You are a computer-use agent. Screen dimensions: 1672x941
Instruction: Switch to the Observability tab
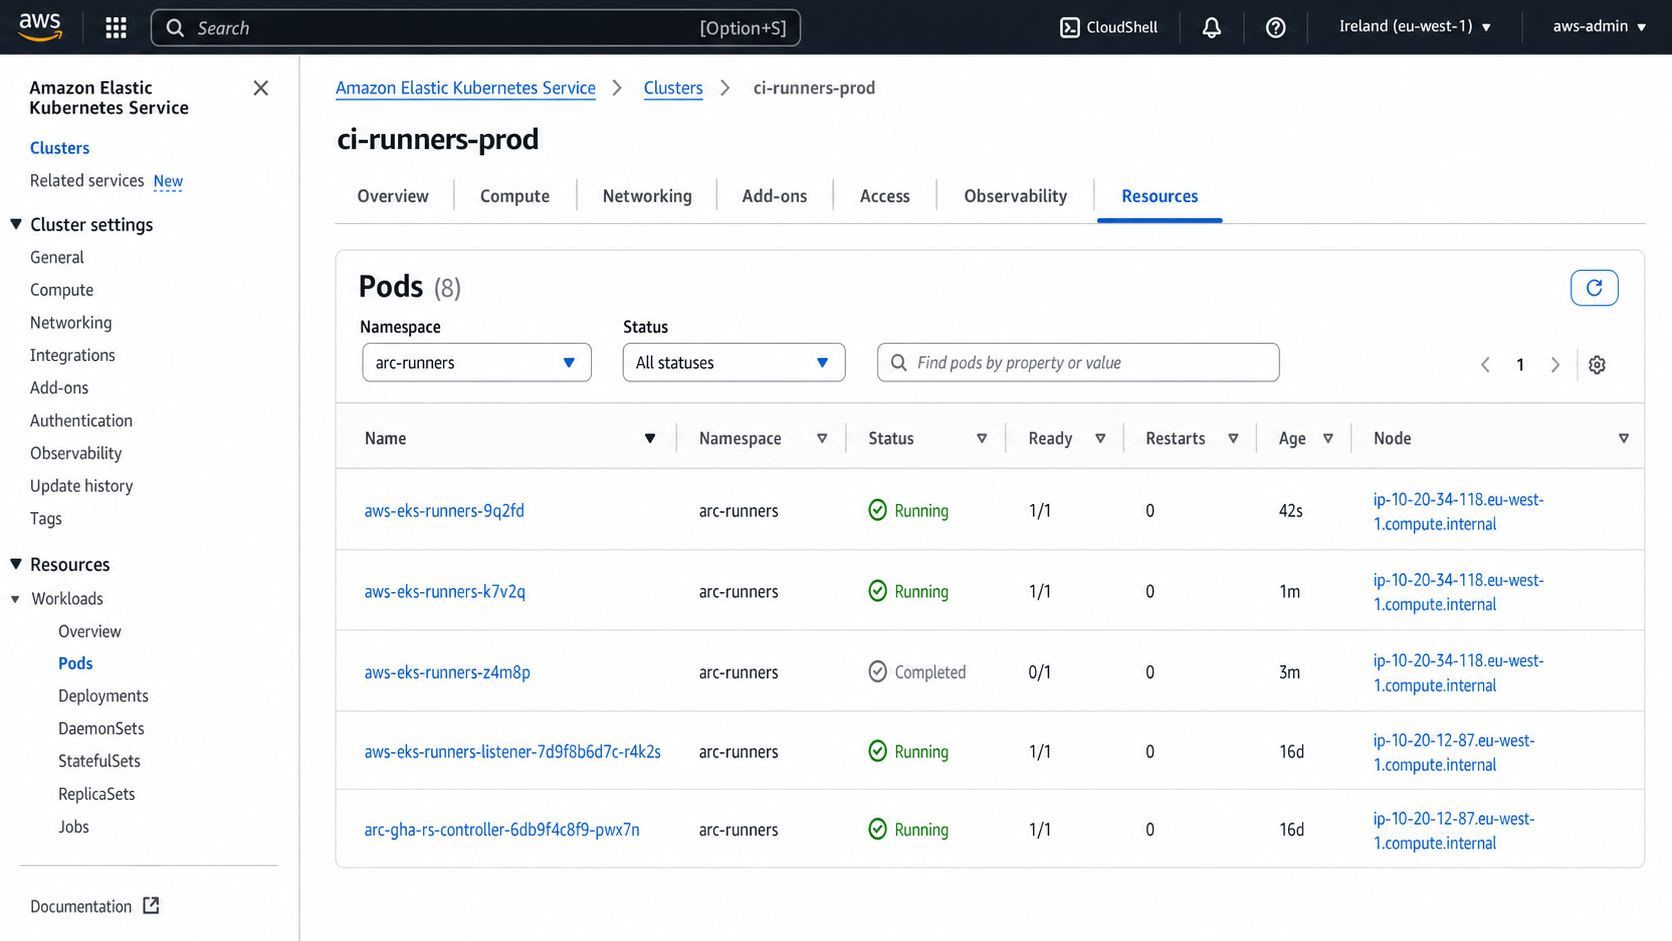click(1015, 196)
